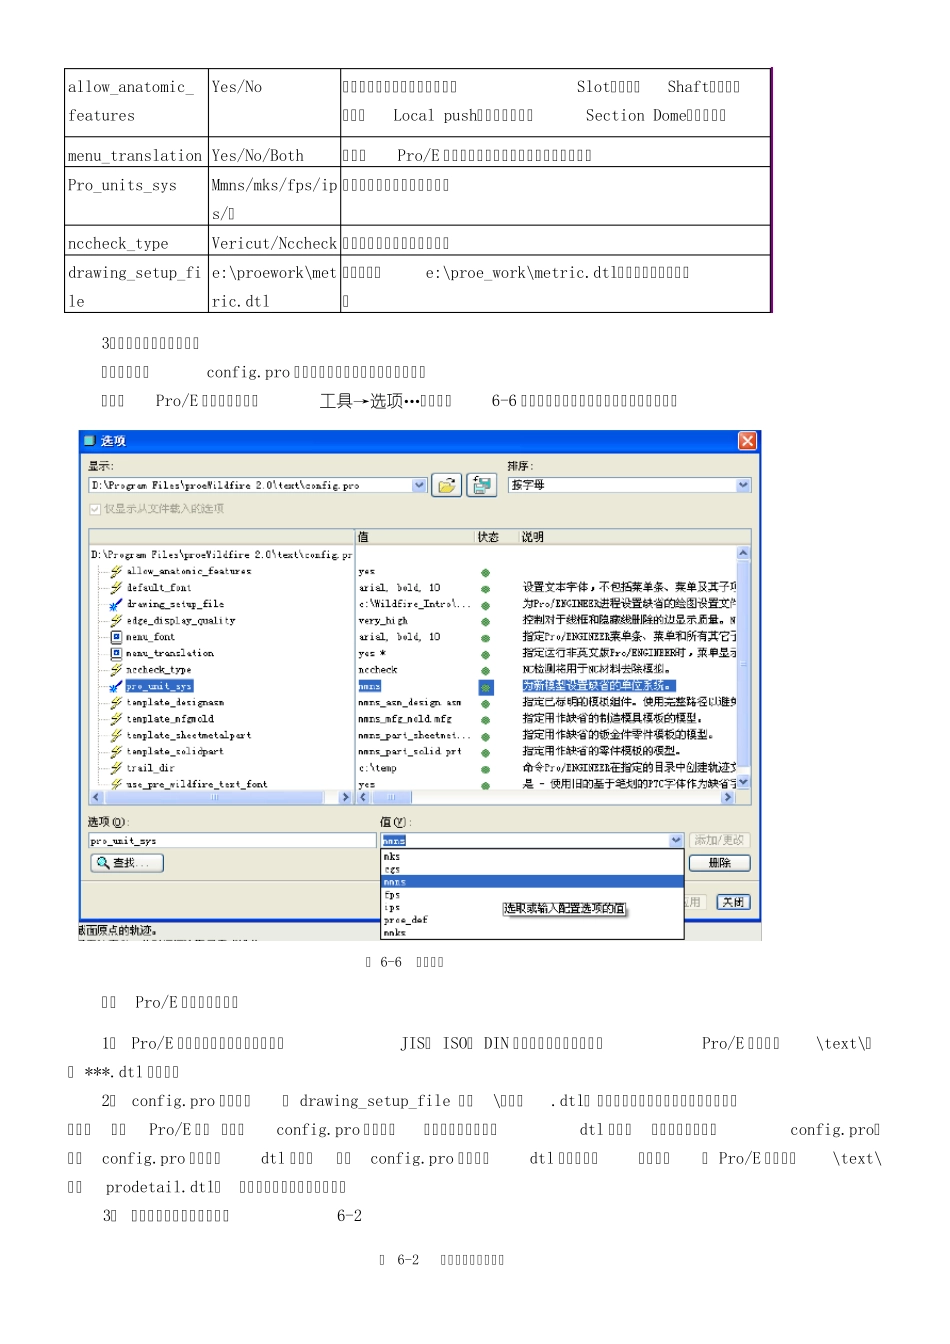Click the 值 column header
The width and height of the screenshot is (950, 1344).
click(x=414, y=537)
